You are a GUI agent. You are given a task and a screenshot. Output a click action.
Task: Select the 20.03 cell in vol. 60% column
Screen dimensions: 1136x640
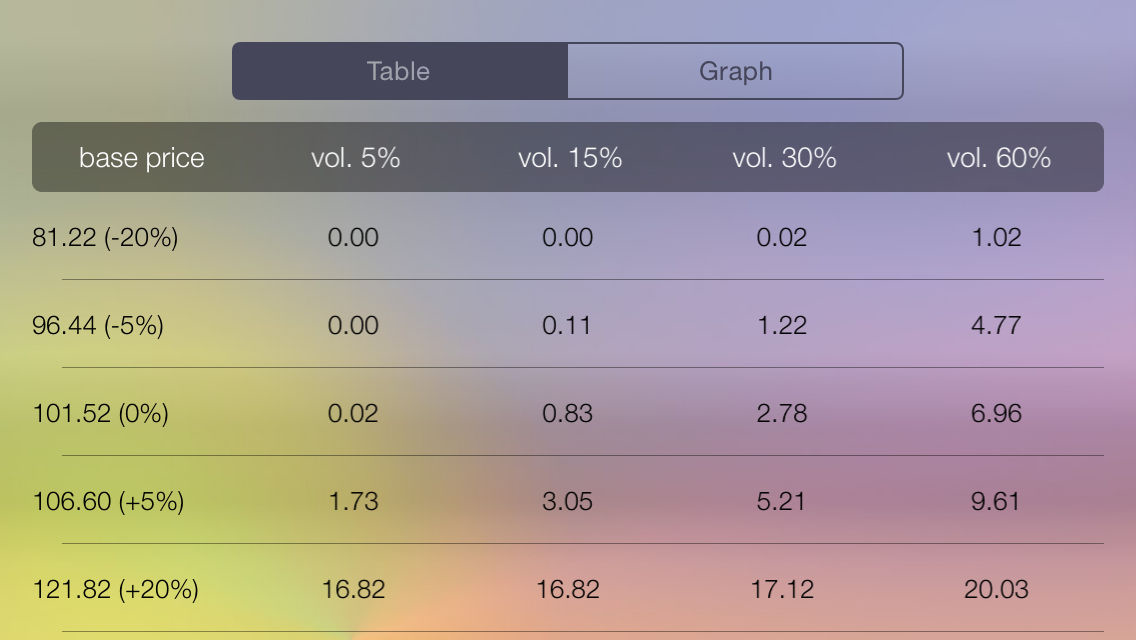997,589
